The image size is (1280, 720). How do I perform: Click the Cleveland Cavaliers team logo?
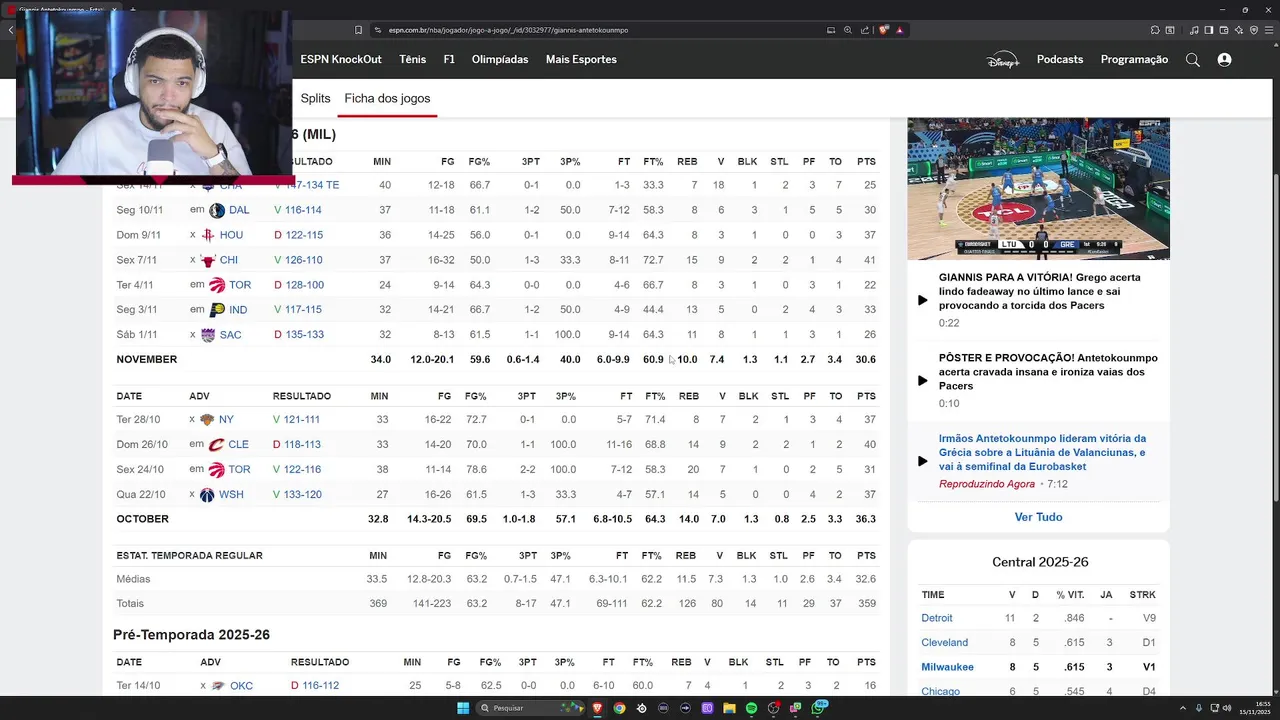click(216, 445)
